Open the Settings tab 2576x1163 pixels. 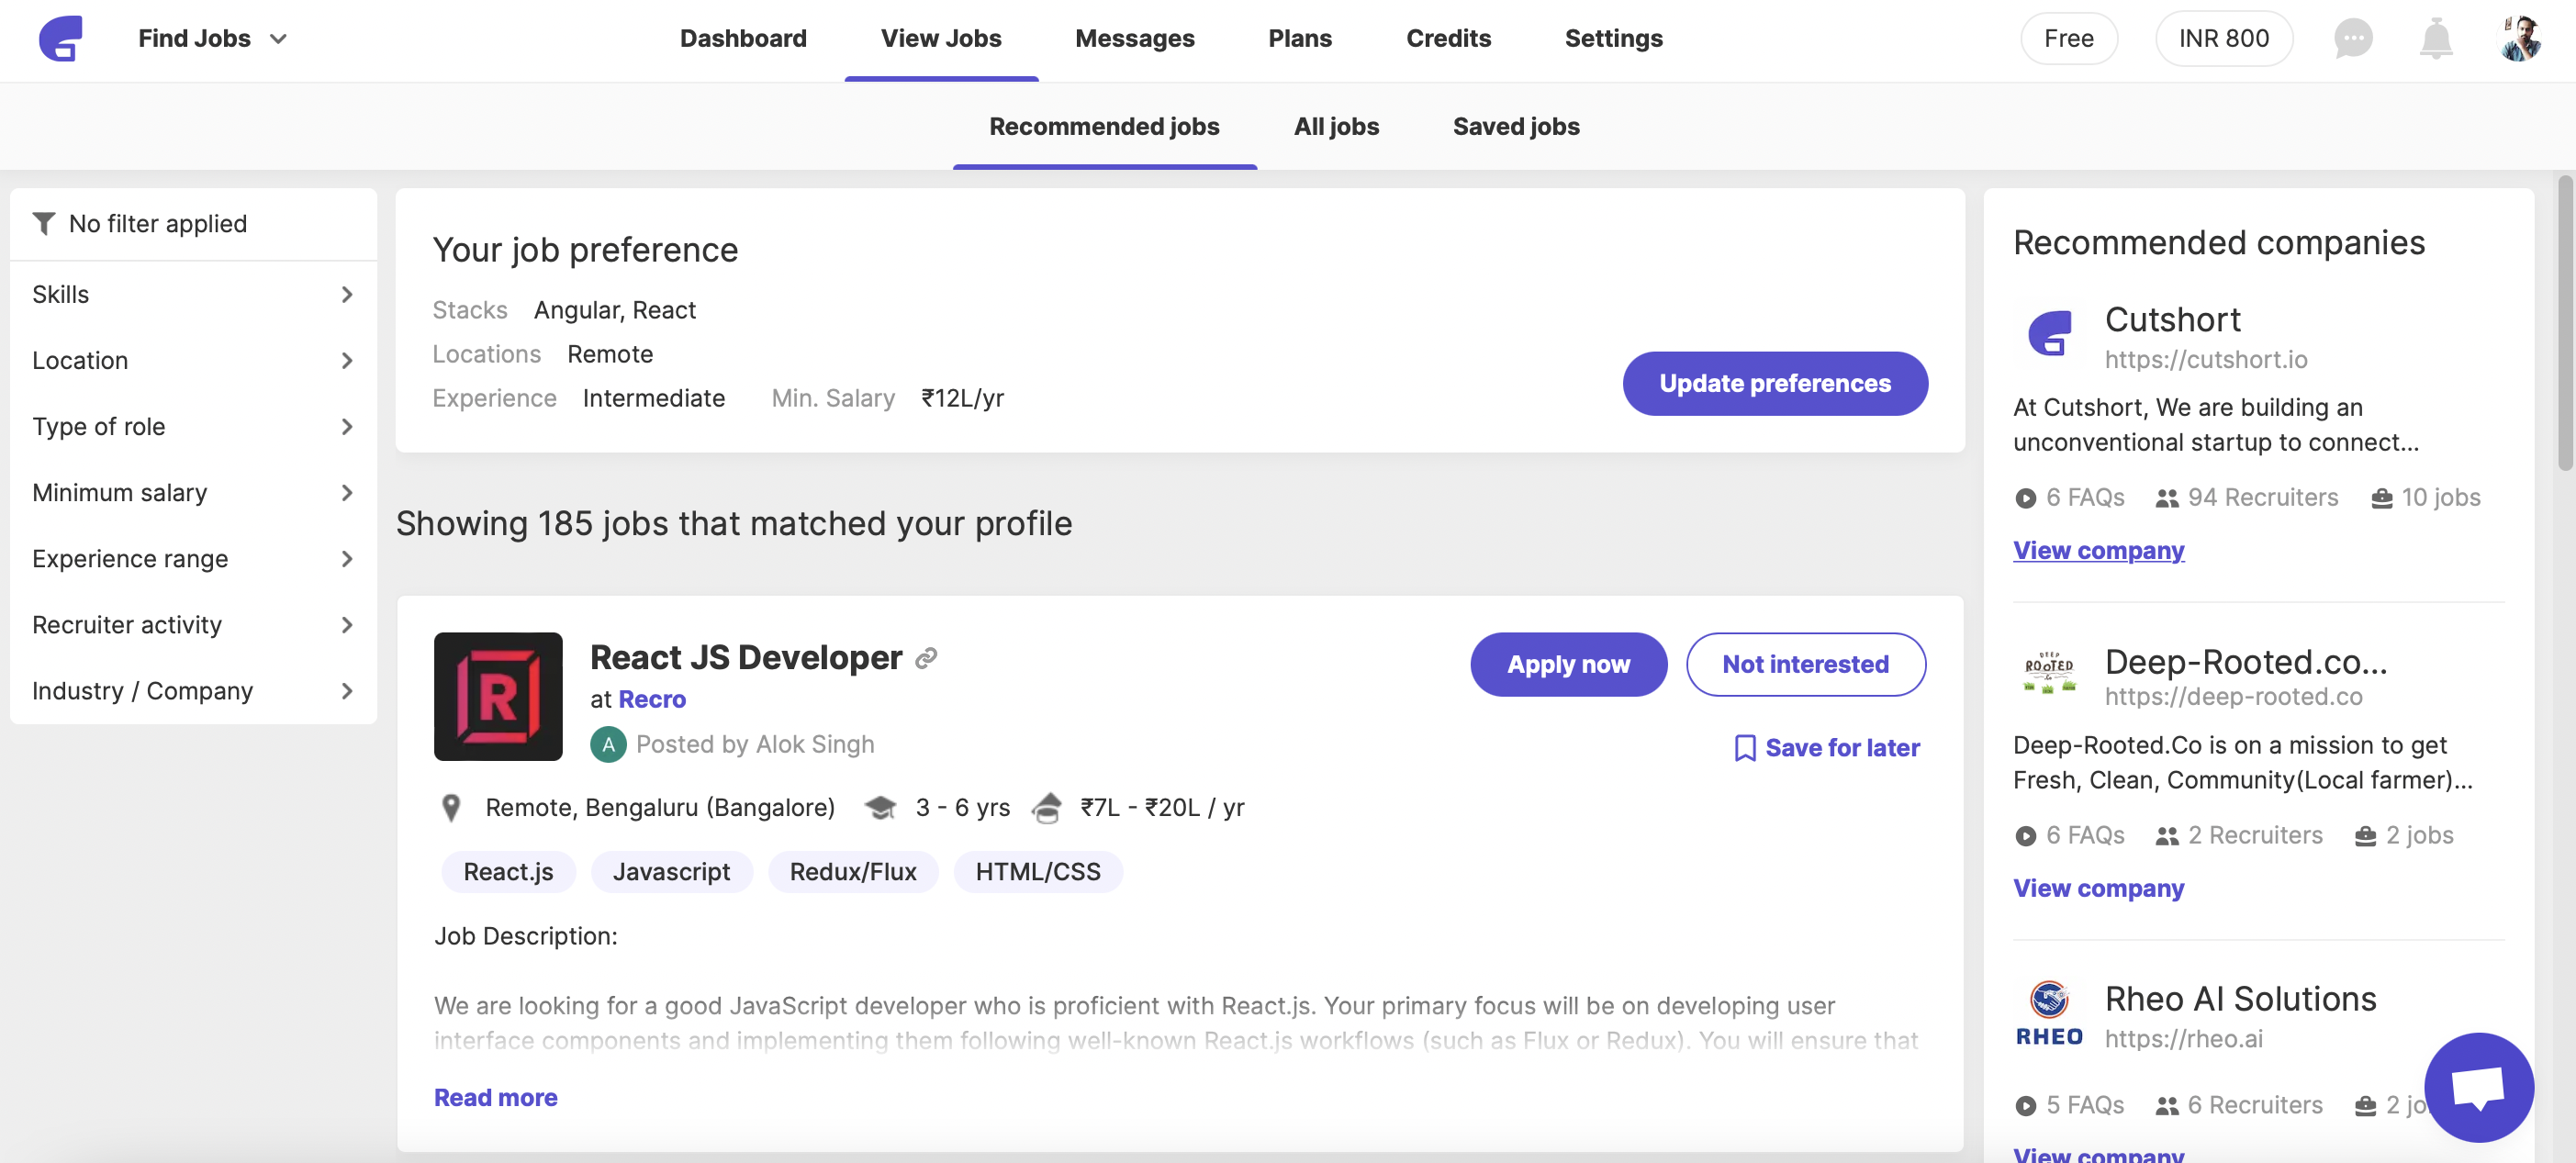click(x=1613, y=39)
